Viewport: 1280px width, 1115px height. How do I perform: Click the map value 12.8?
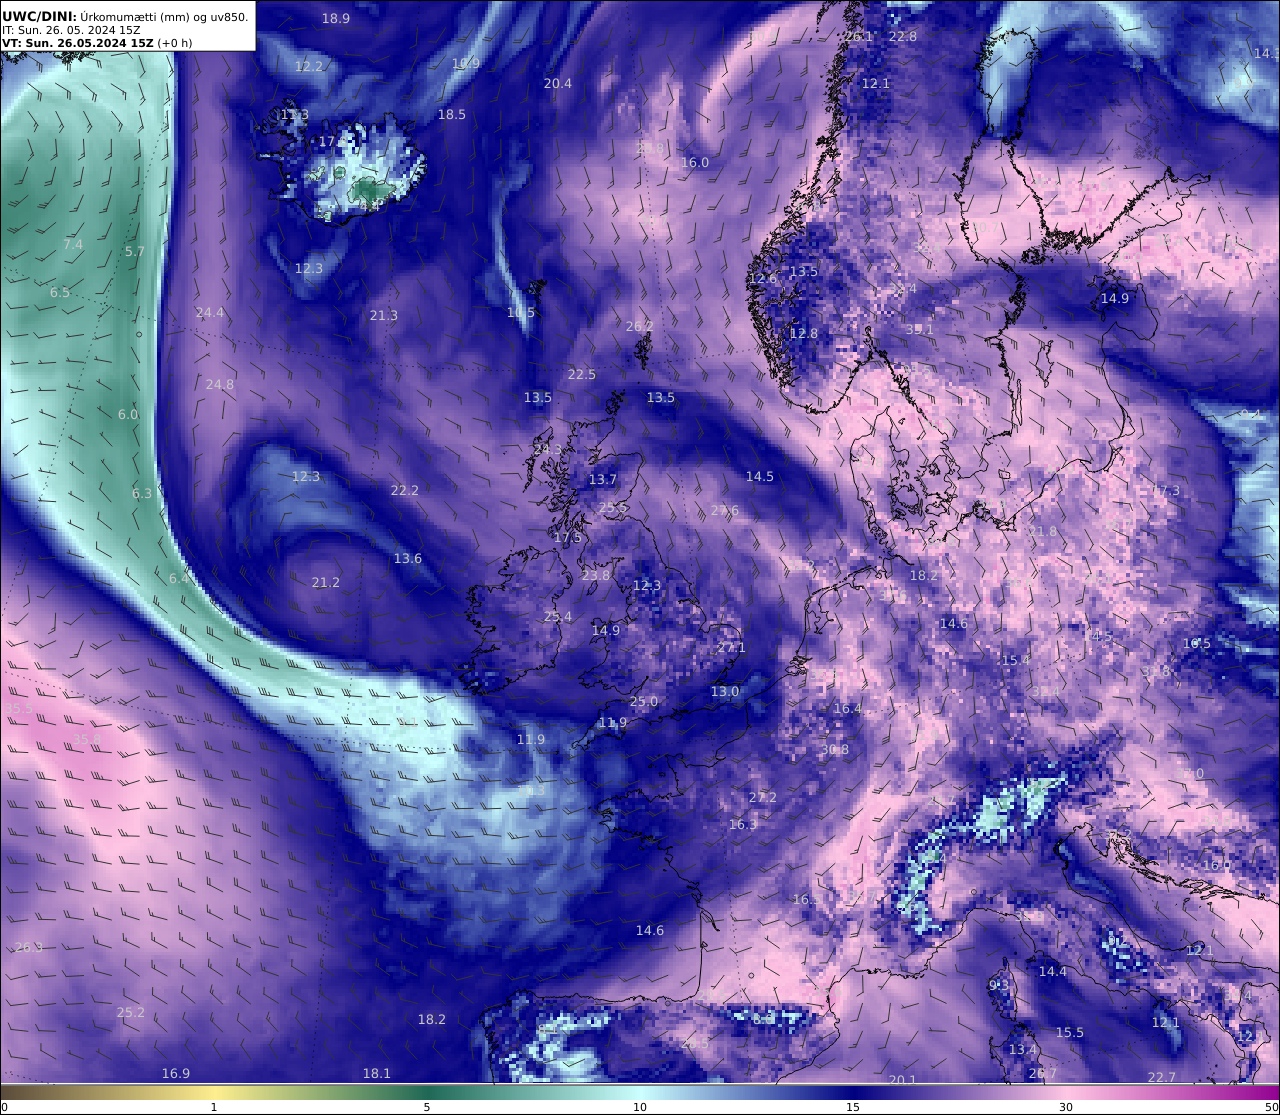click(x=804, y=334)
